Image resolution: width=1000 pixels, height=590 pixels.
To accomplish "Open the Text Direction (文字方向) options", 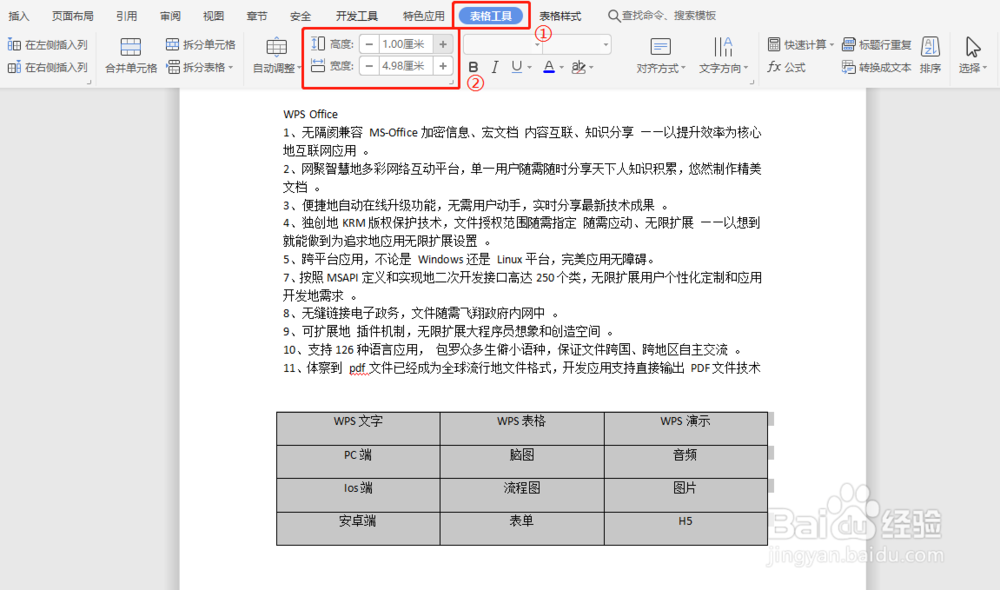I will point(722,57).
